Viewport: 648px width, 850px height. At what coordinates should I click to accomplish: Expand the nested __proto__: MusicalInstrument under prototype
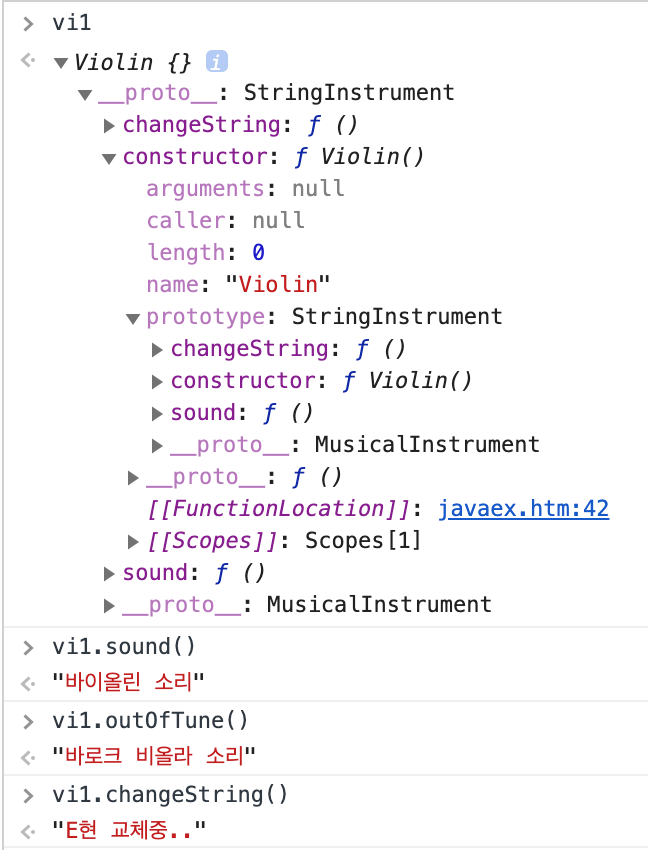point(157,445)
